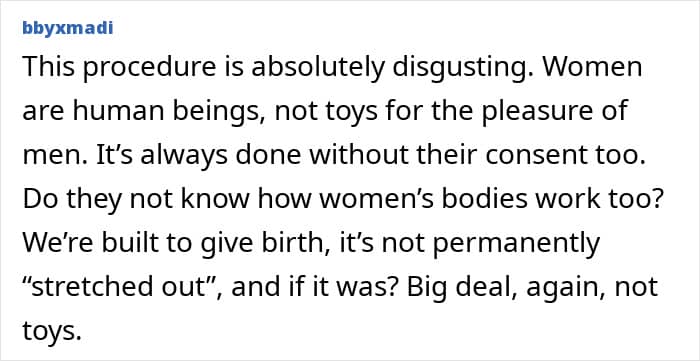The image size is (700, 361).
Task: Click the phrase "human beings" in the comment
Action: click(170, 111)
